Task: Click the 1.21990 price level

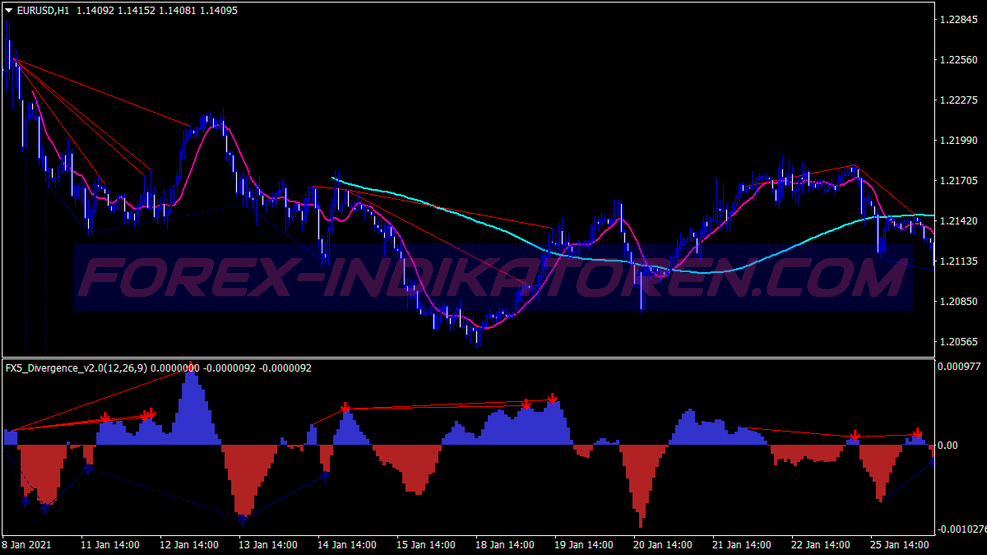Action: click(x=959, y=140)
